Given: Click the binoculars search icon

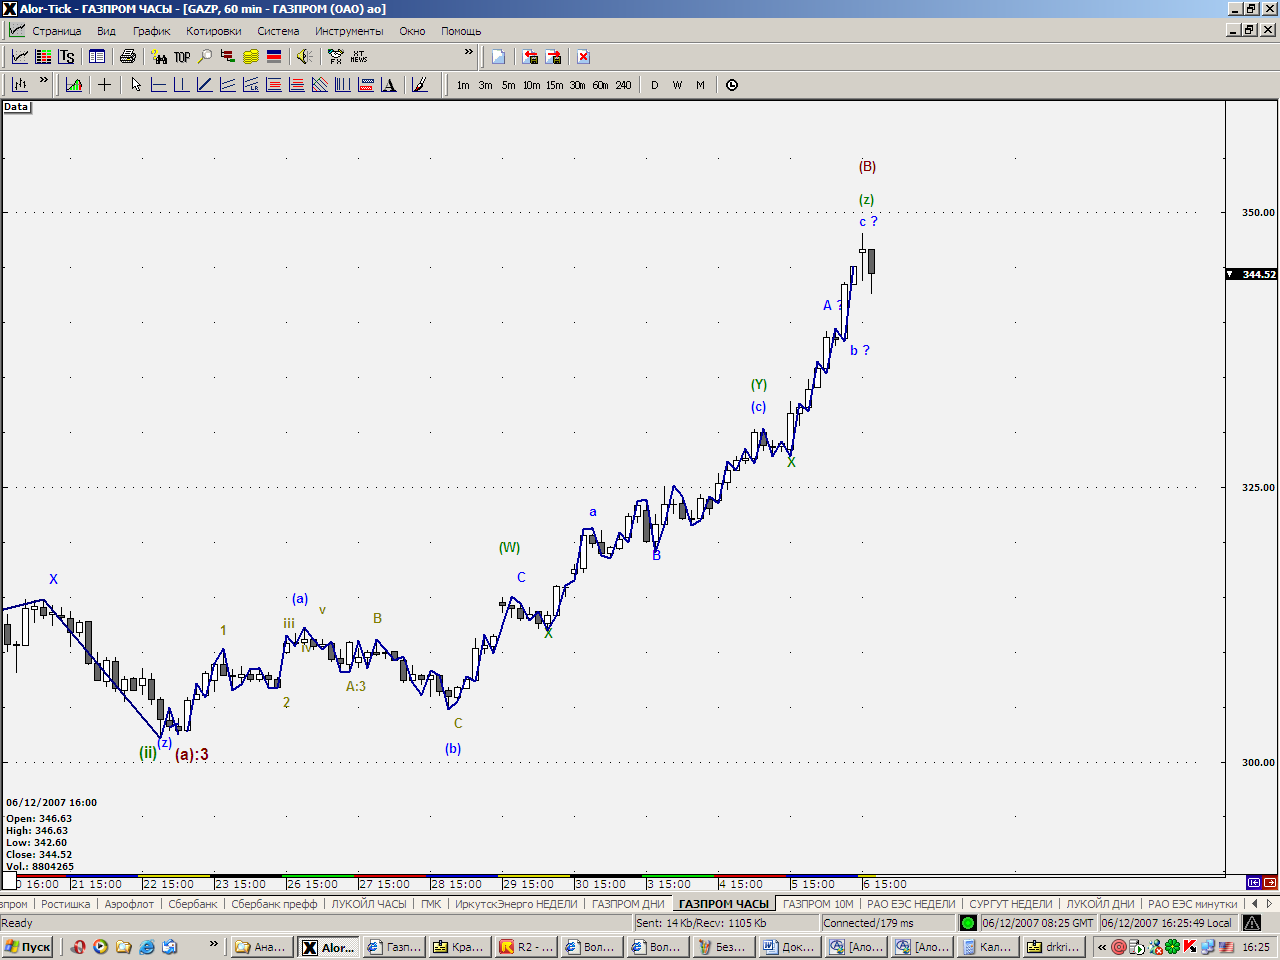Looking at the screenshot, I should [x=159, y=57].
